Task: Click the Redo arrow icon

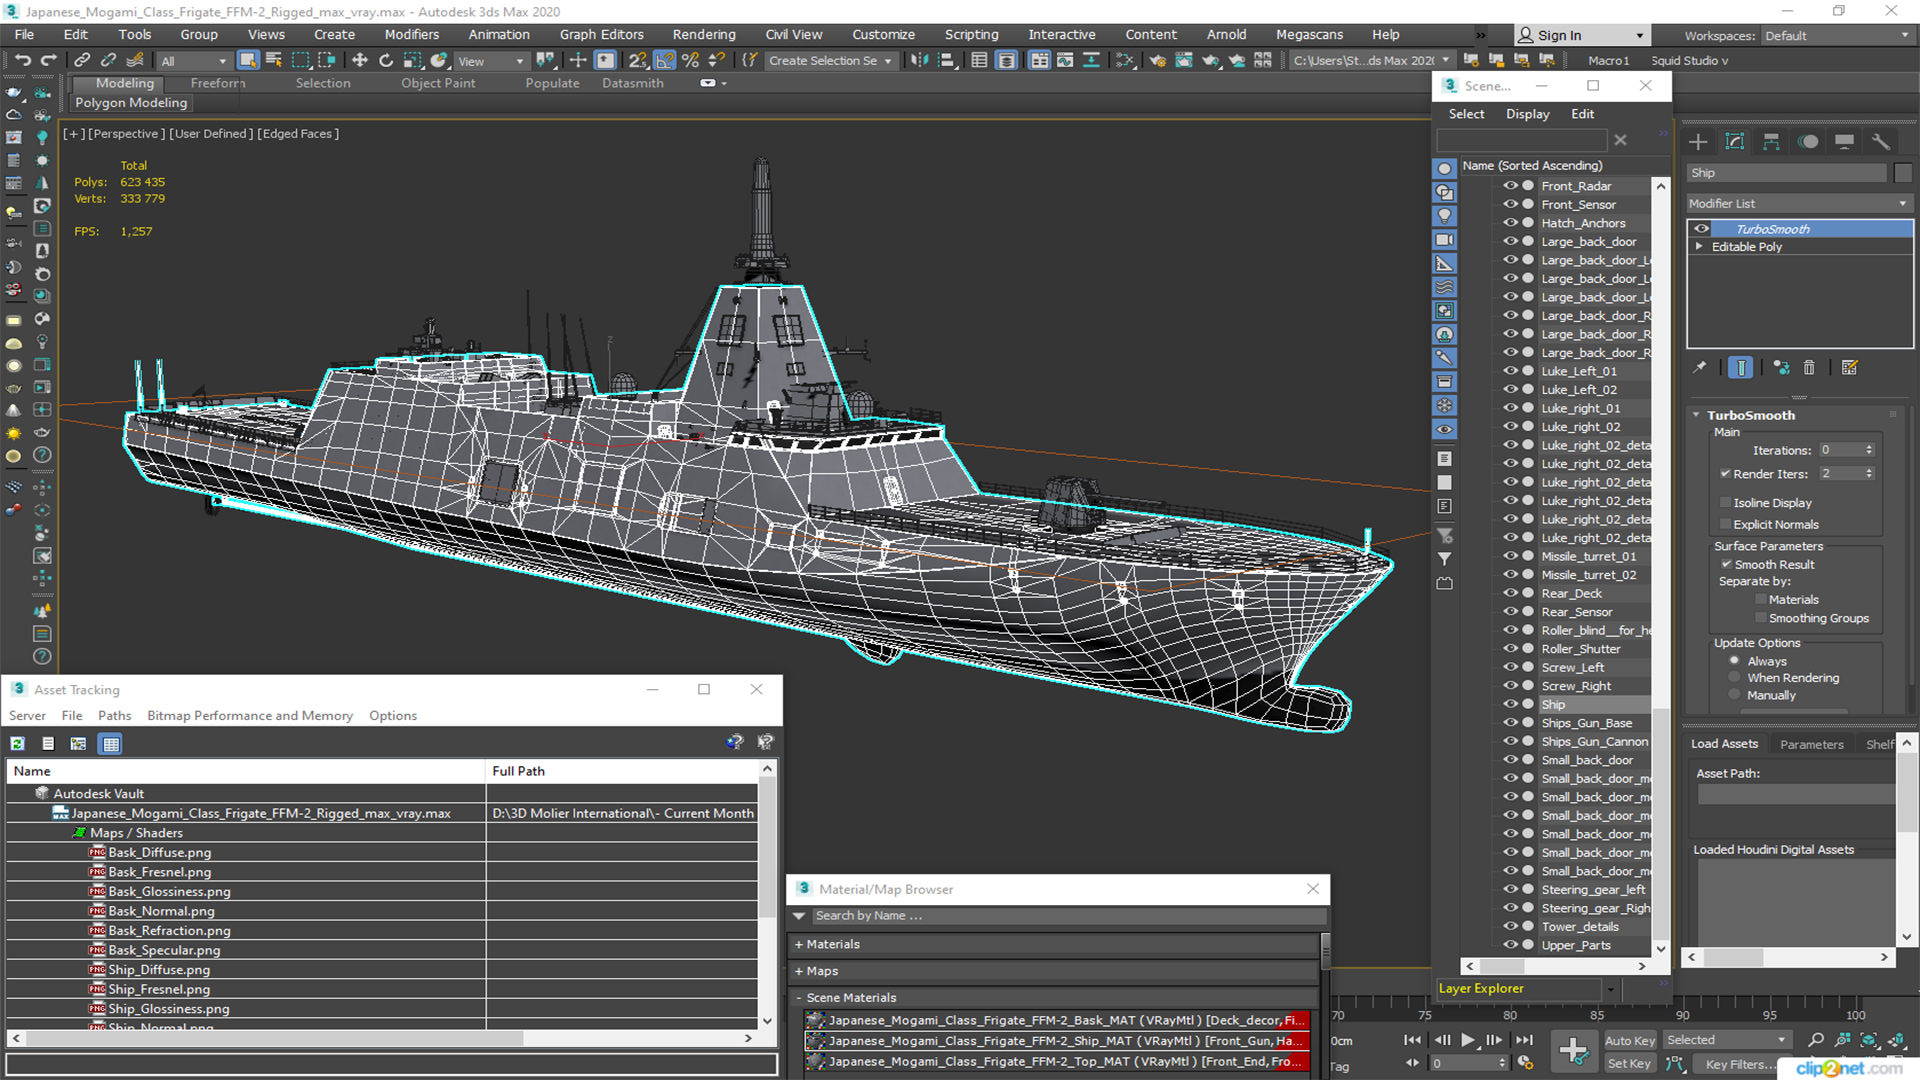Action: click(48, 61)
